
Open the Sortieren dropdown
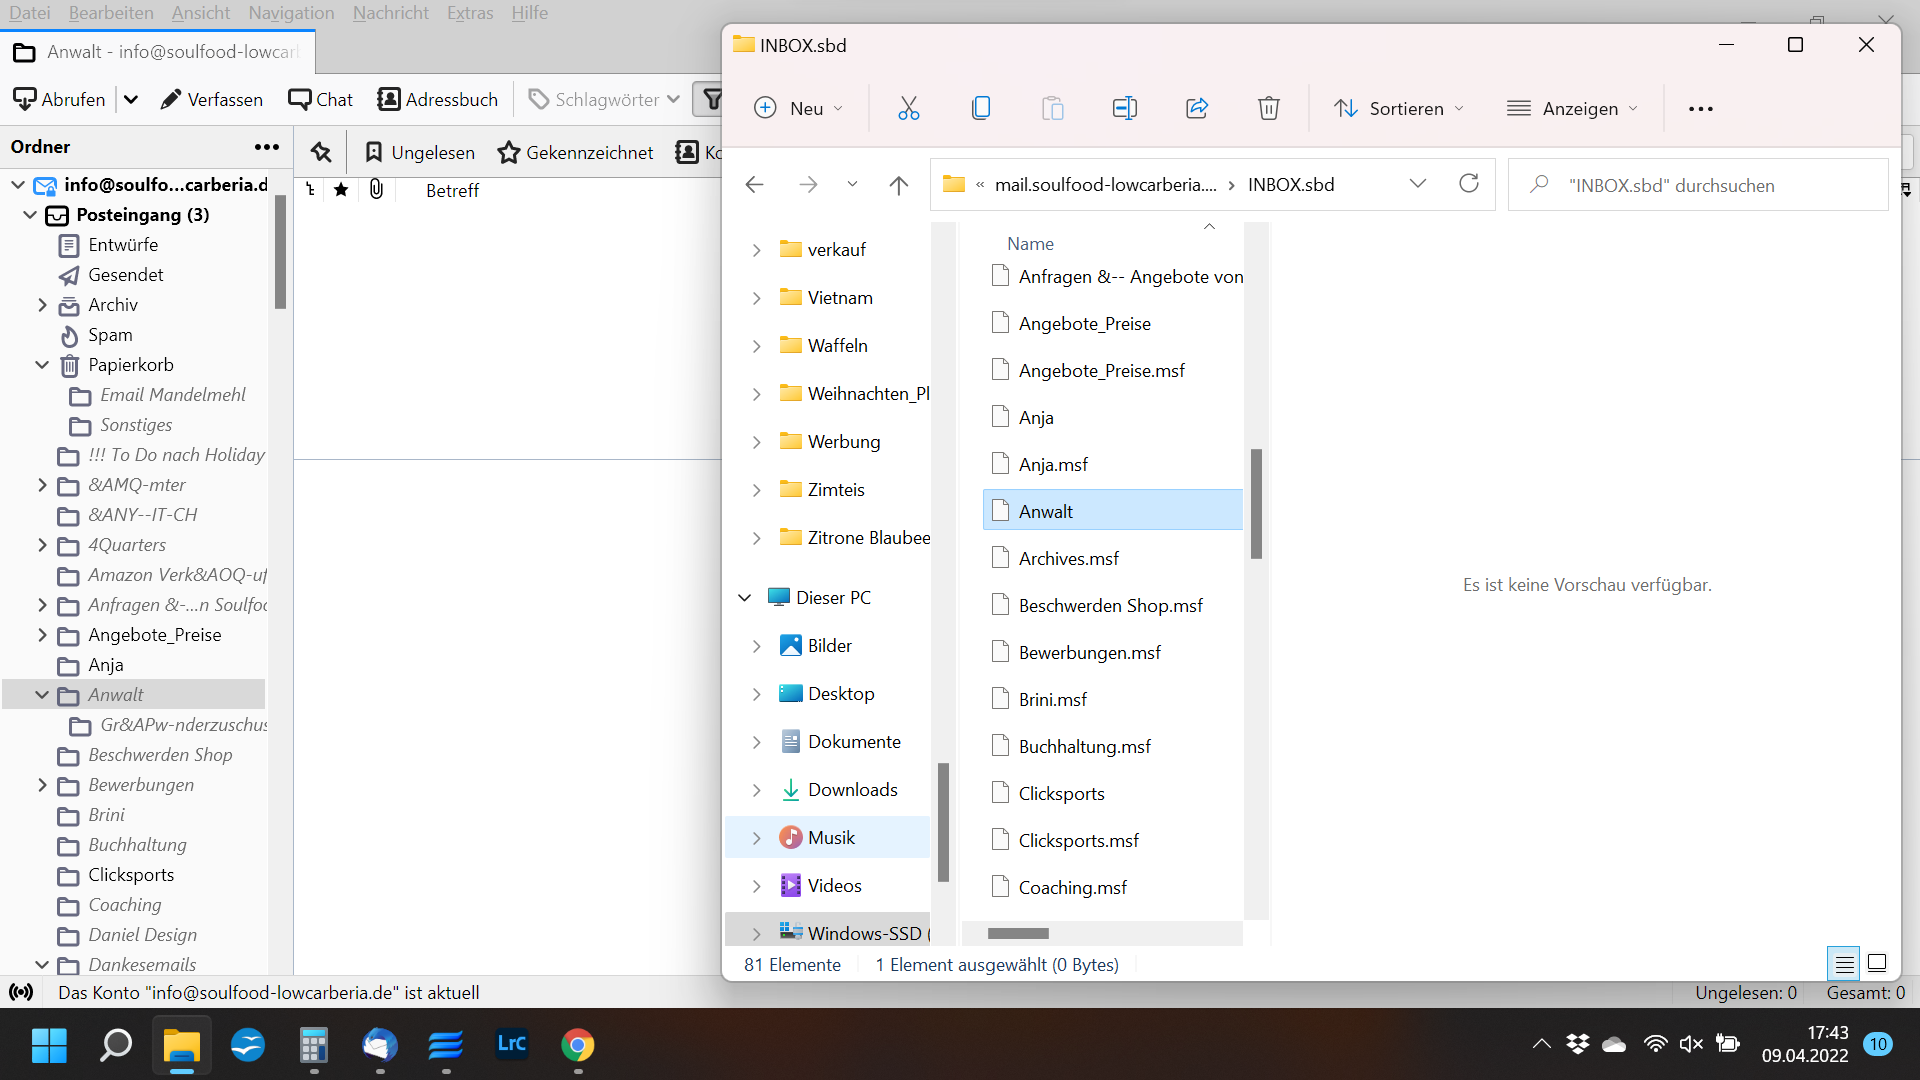[1399, 108]
